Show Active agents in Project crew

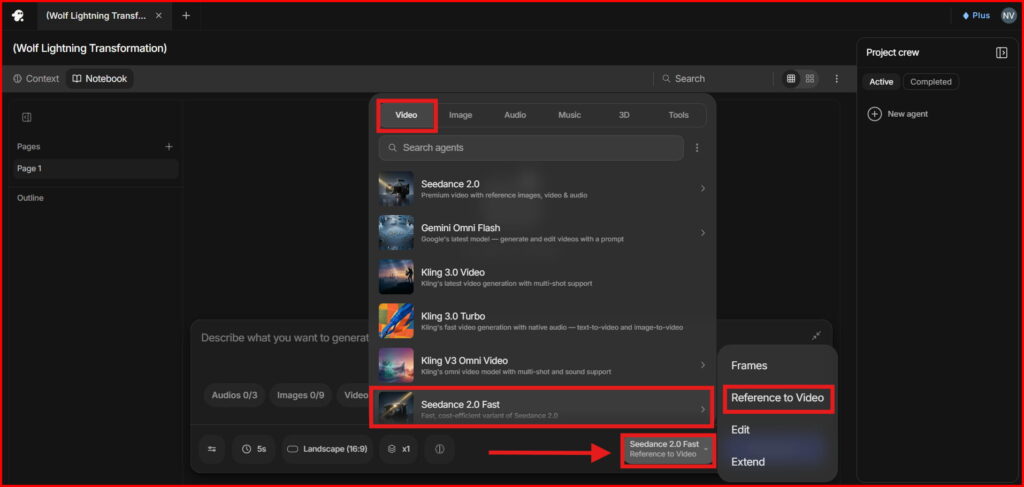[x=881, y=82]
